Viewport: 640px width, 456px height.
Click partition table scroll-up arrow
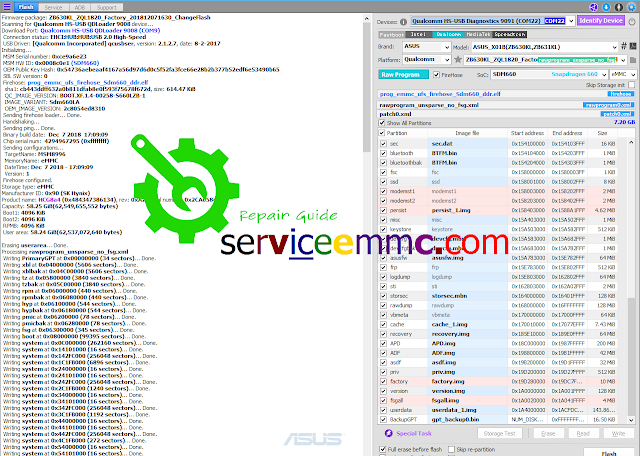tap(631, 142)
